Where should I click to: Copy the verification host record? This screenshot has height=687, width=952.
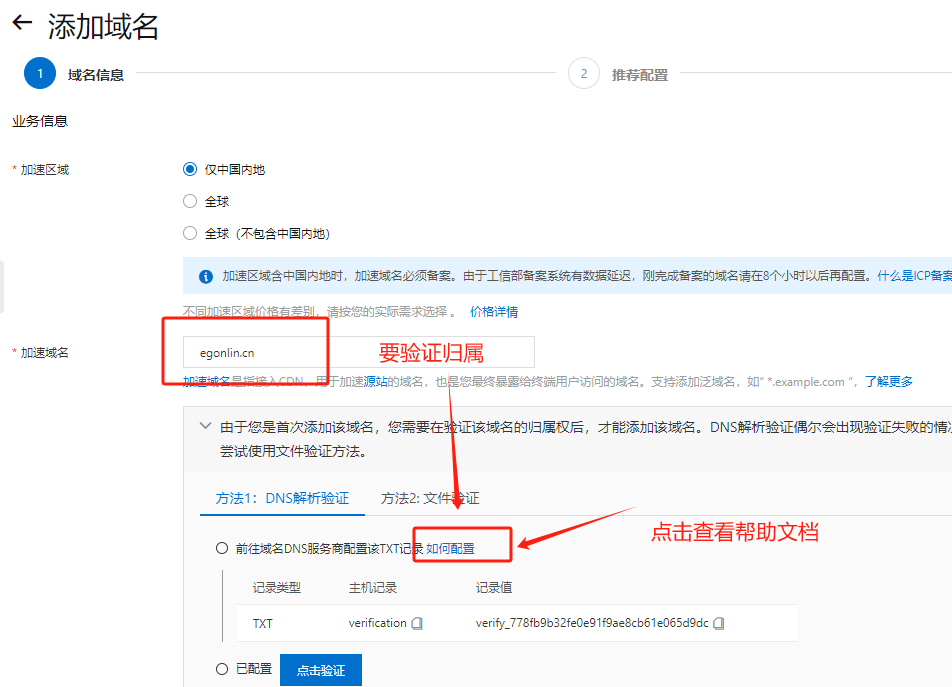[x=418, y=623]
